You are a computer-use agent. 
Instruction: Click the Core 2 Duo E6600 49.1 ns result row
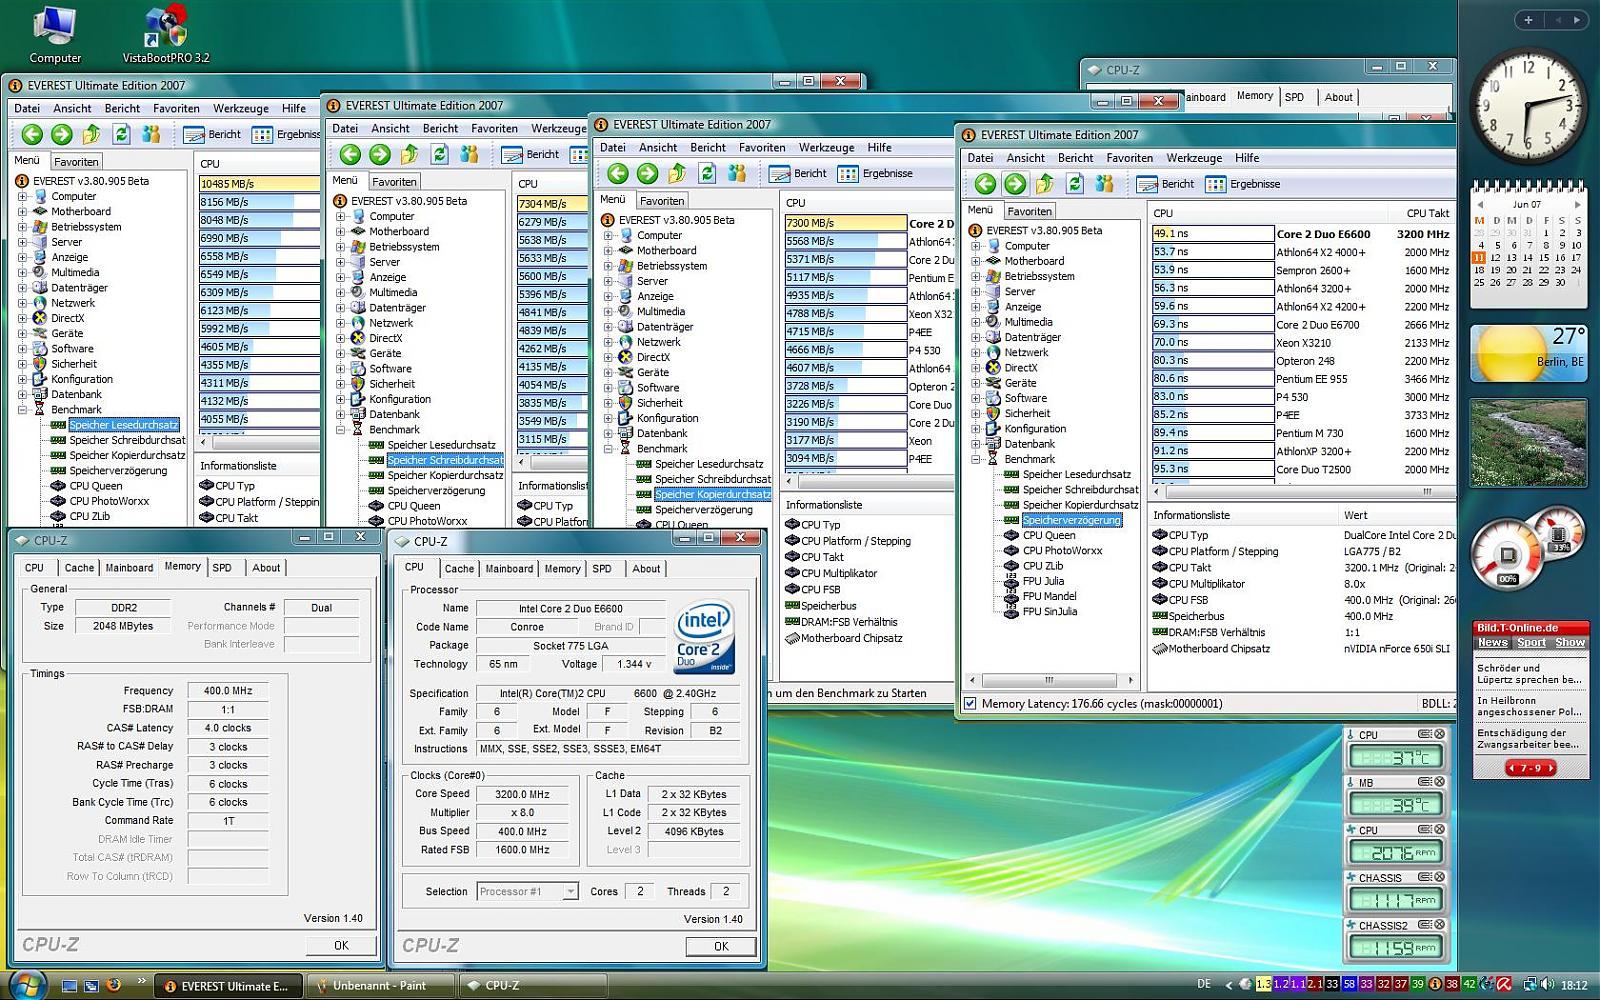click(1301, 234)
